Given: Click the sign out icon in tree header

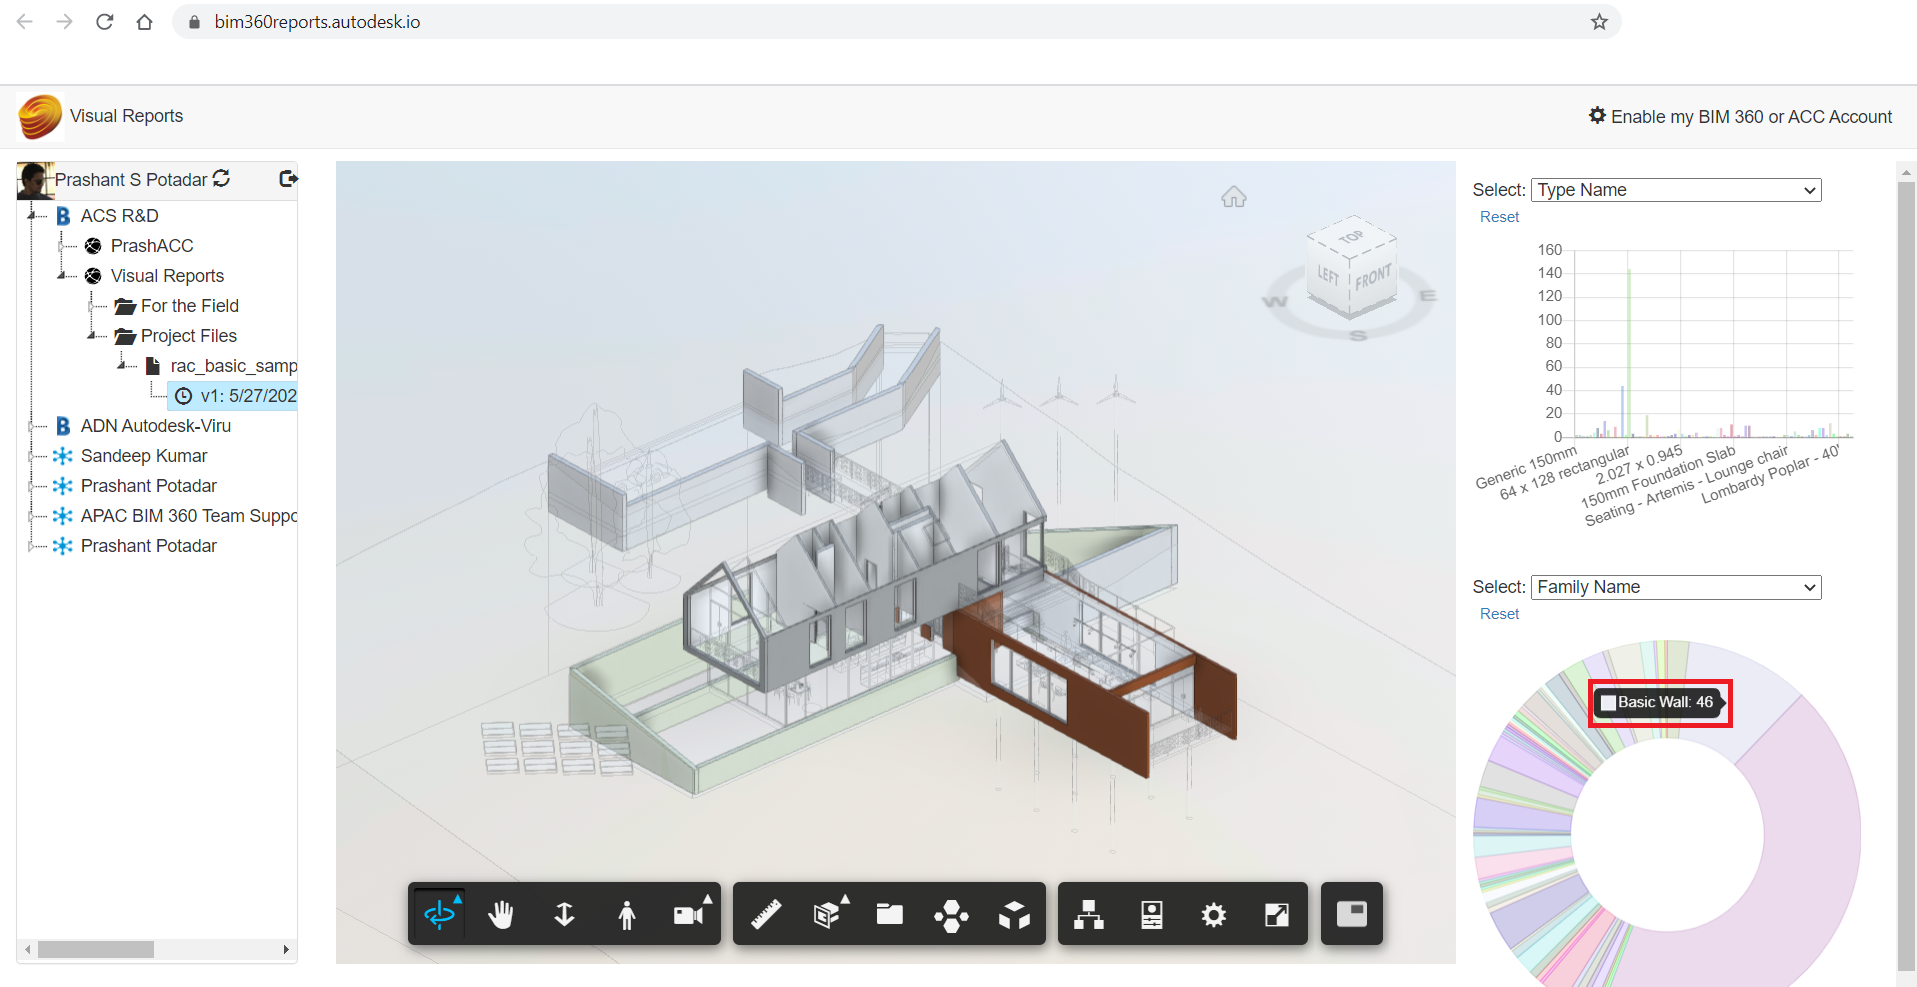Looking at the screenshot, I should (288, 178).
